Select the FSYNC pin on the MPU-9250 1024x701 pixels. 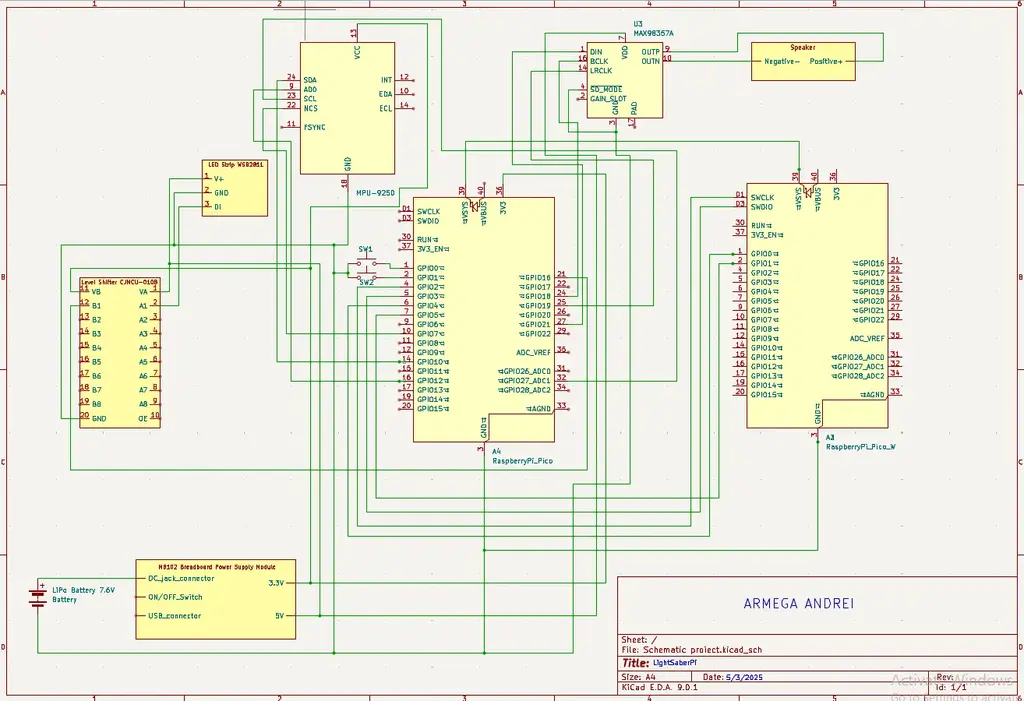point(314,126)
